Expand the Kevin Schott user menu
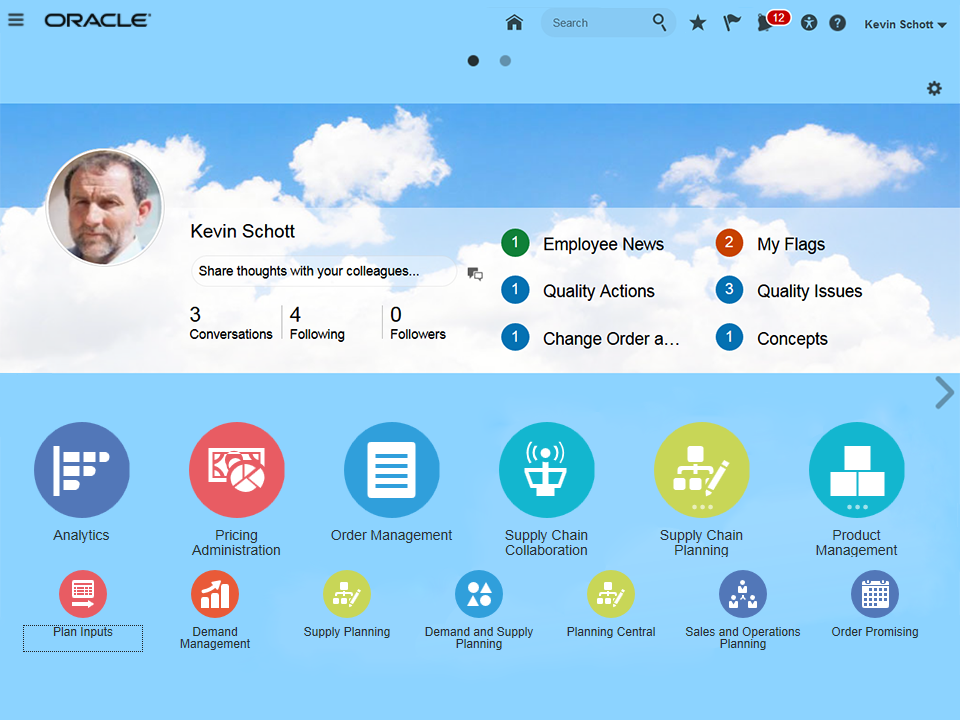 tap(905, 24)
